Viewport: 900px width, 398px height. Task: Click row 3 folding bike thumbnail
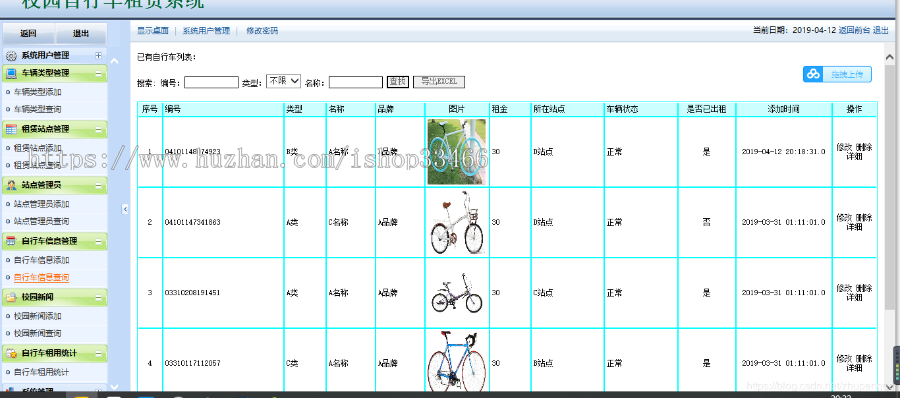(x=457, y=293)
